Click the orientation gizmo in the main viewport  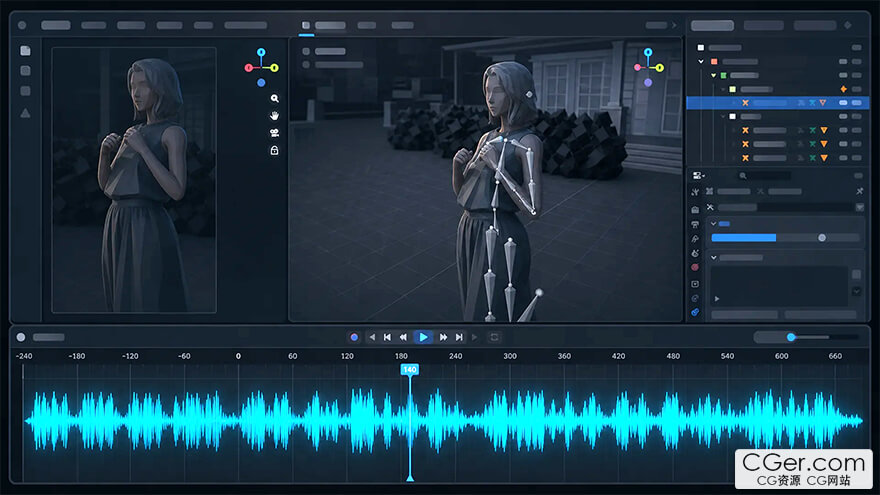pos(648,67)
